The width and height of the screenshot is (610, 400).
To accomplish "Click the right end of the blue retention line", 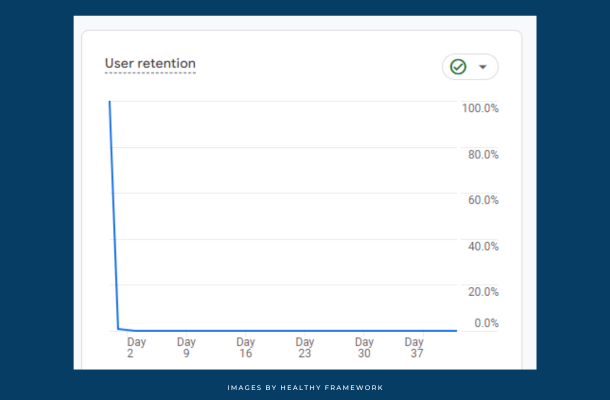I will 456,330.
